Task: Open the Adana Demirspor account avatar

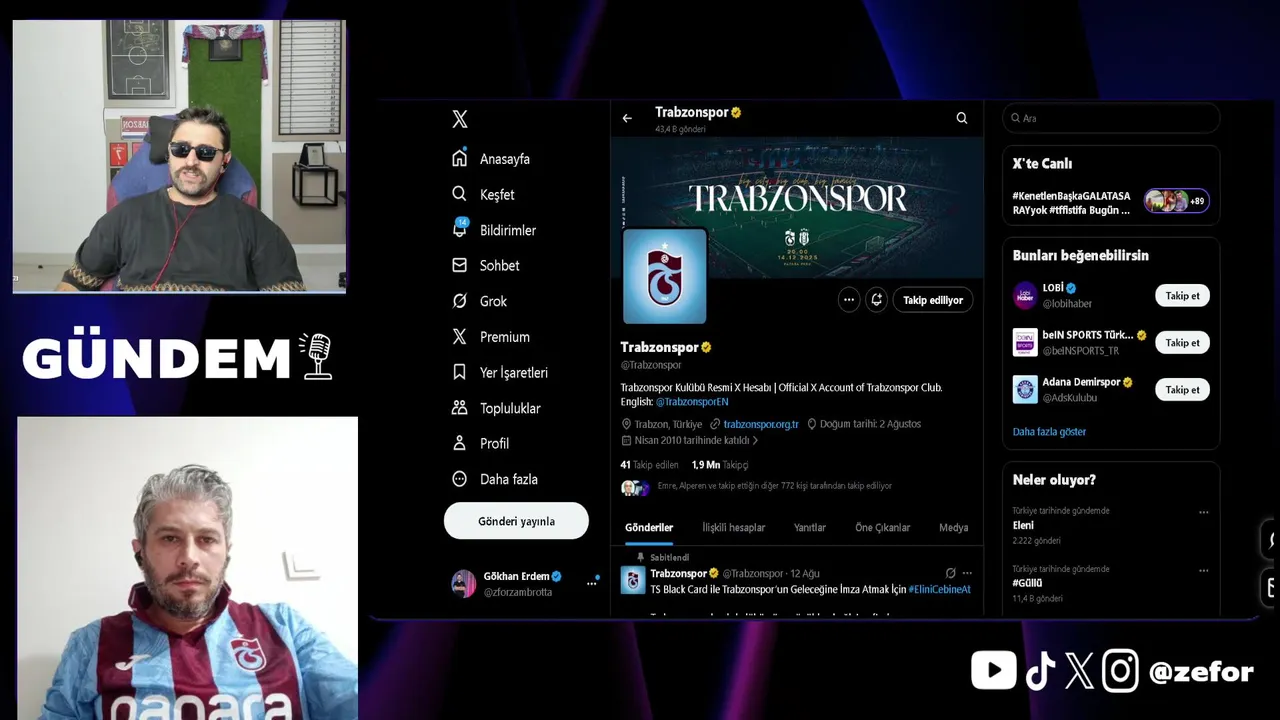Action: click(1025, 389)
